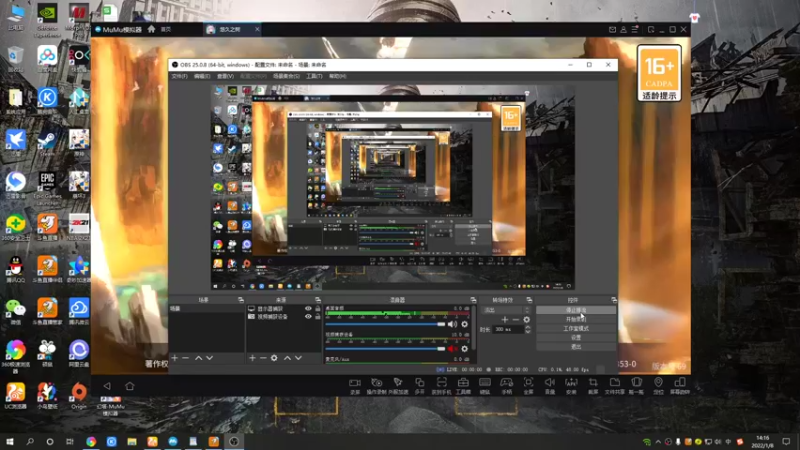Adjust 视频捕获设备 volume slider
Viewport: 800px width, 450px height.
click(x=385, y=349)
